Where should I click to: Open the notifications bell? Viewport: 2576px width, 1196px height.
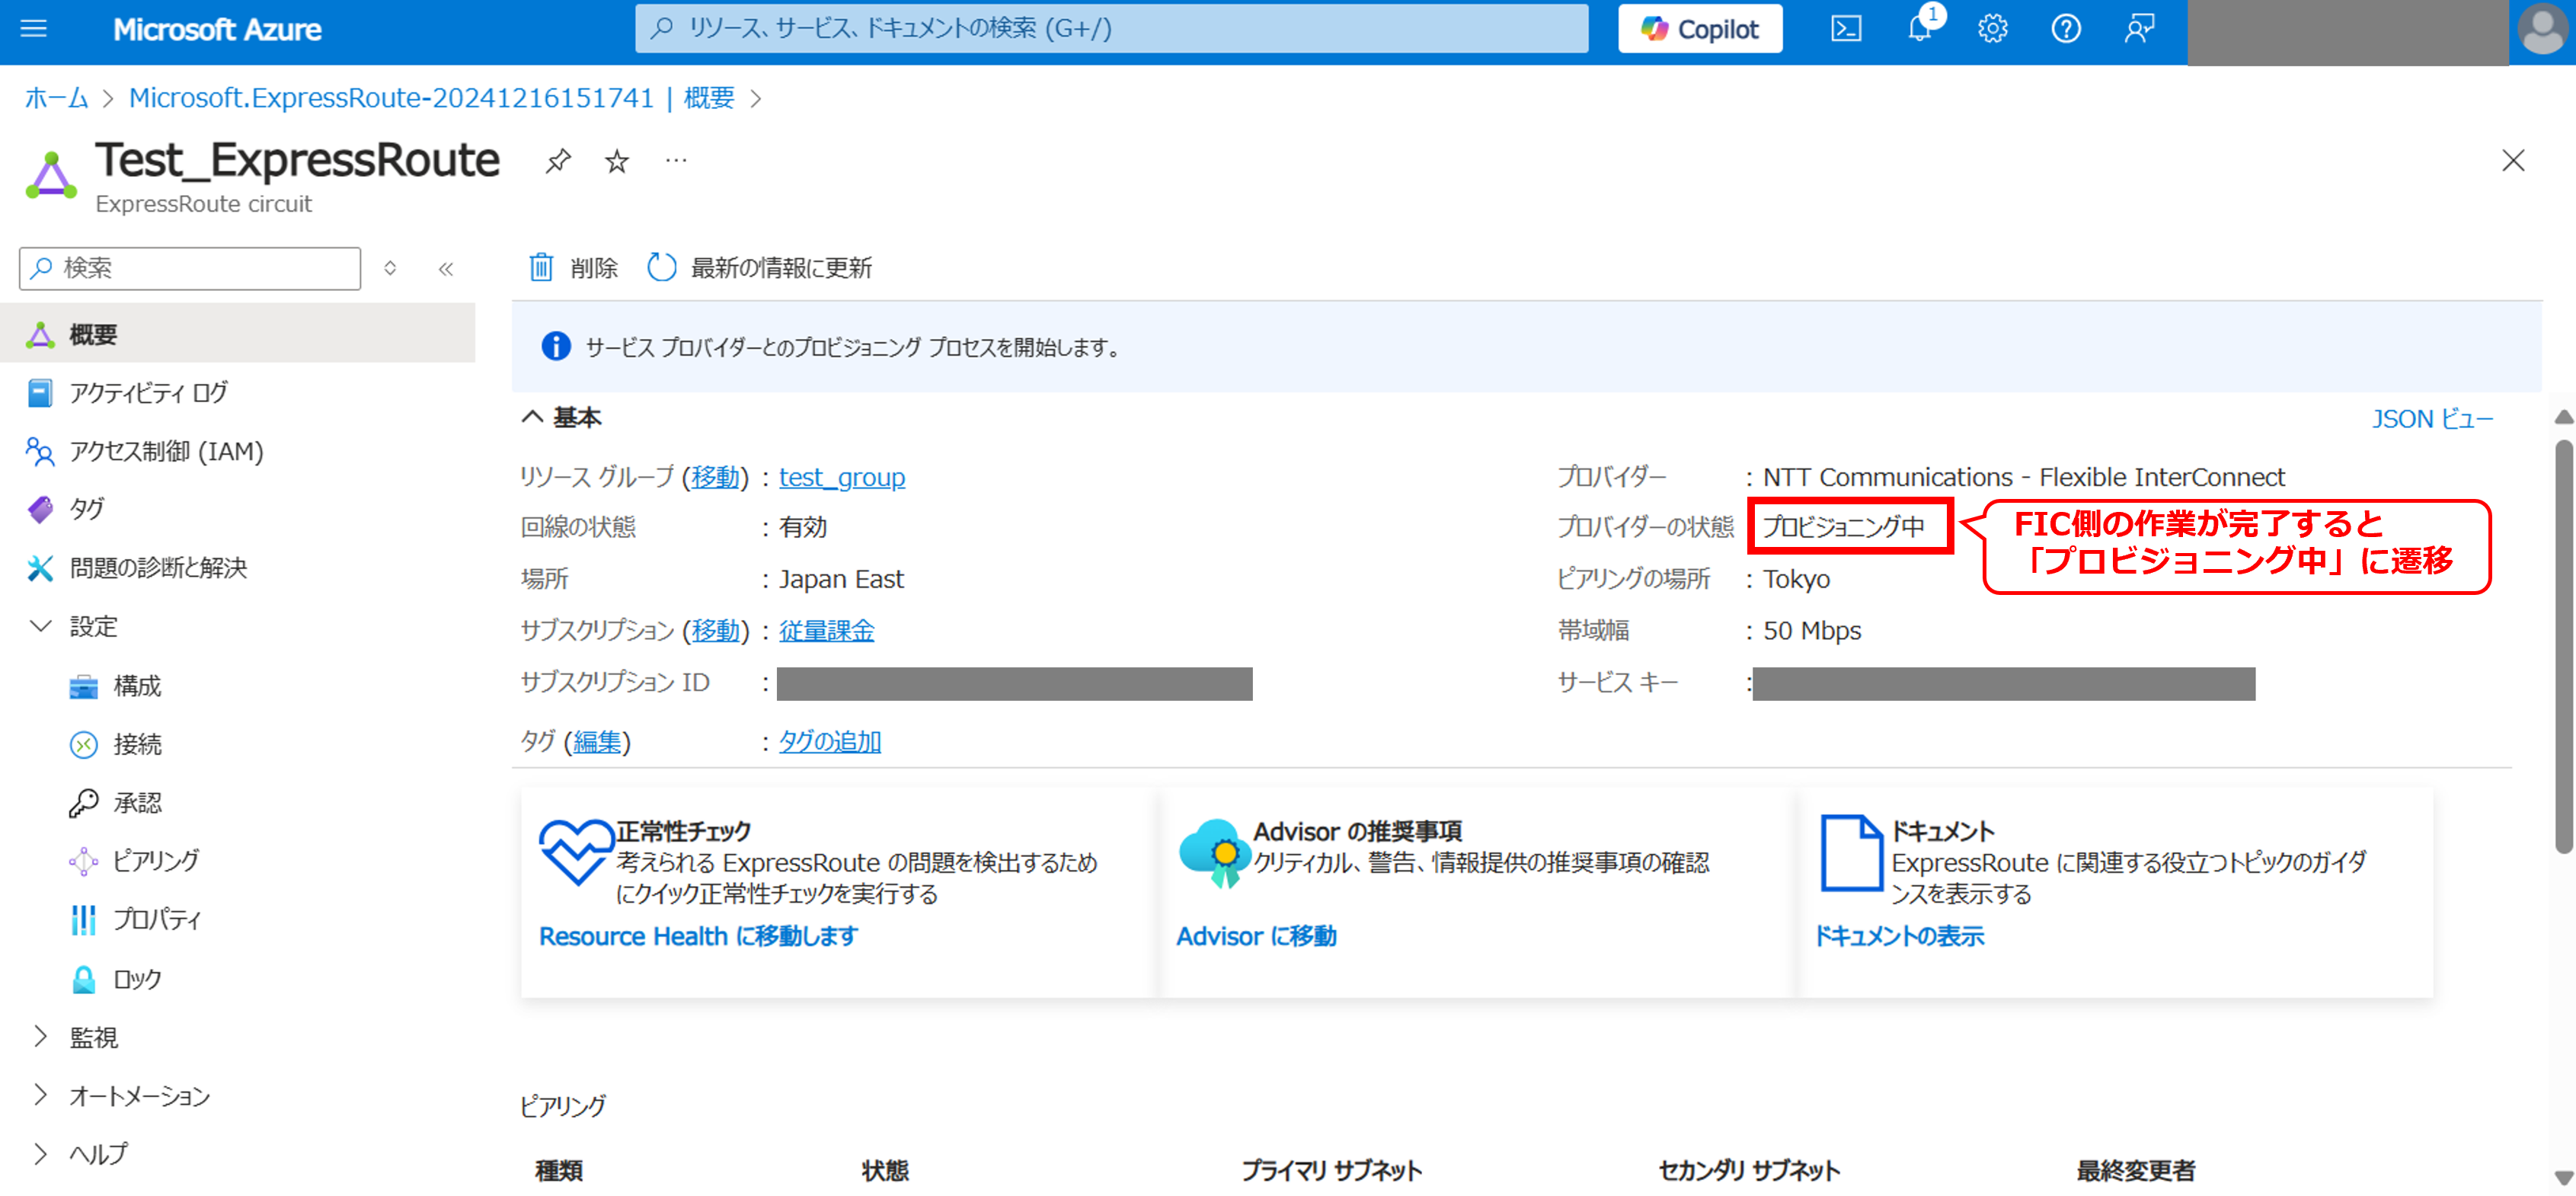click(1919, 29)
